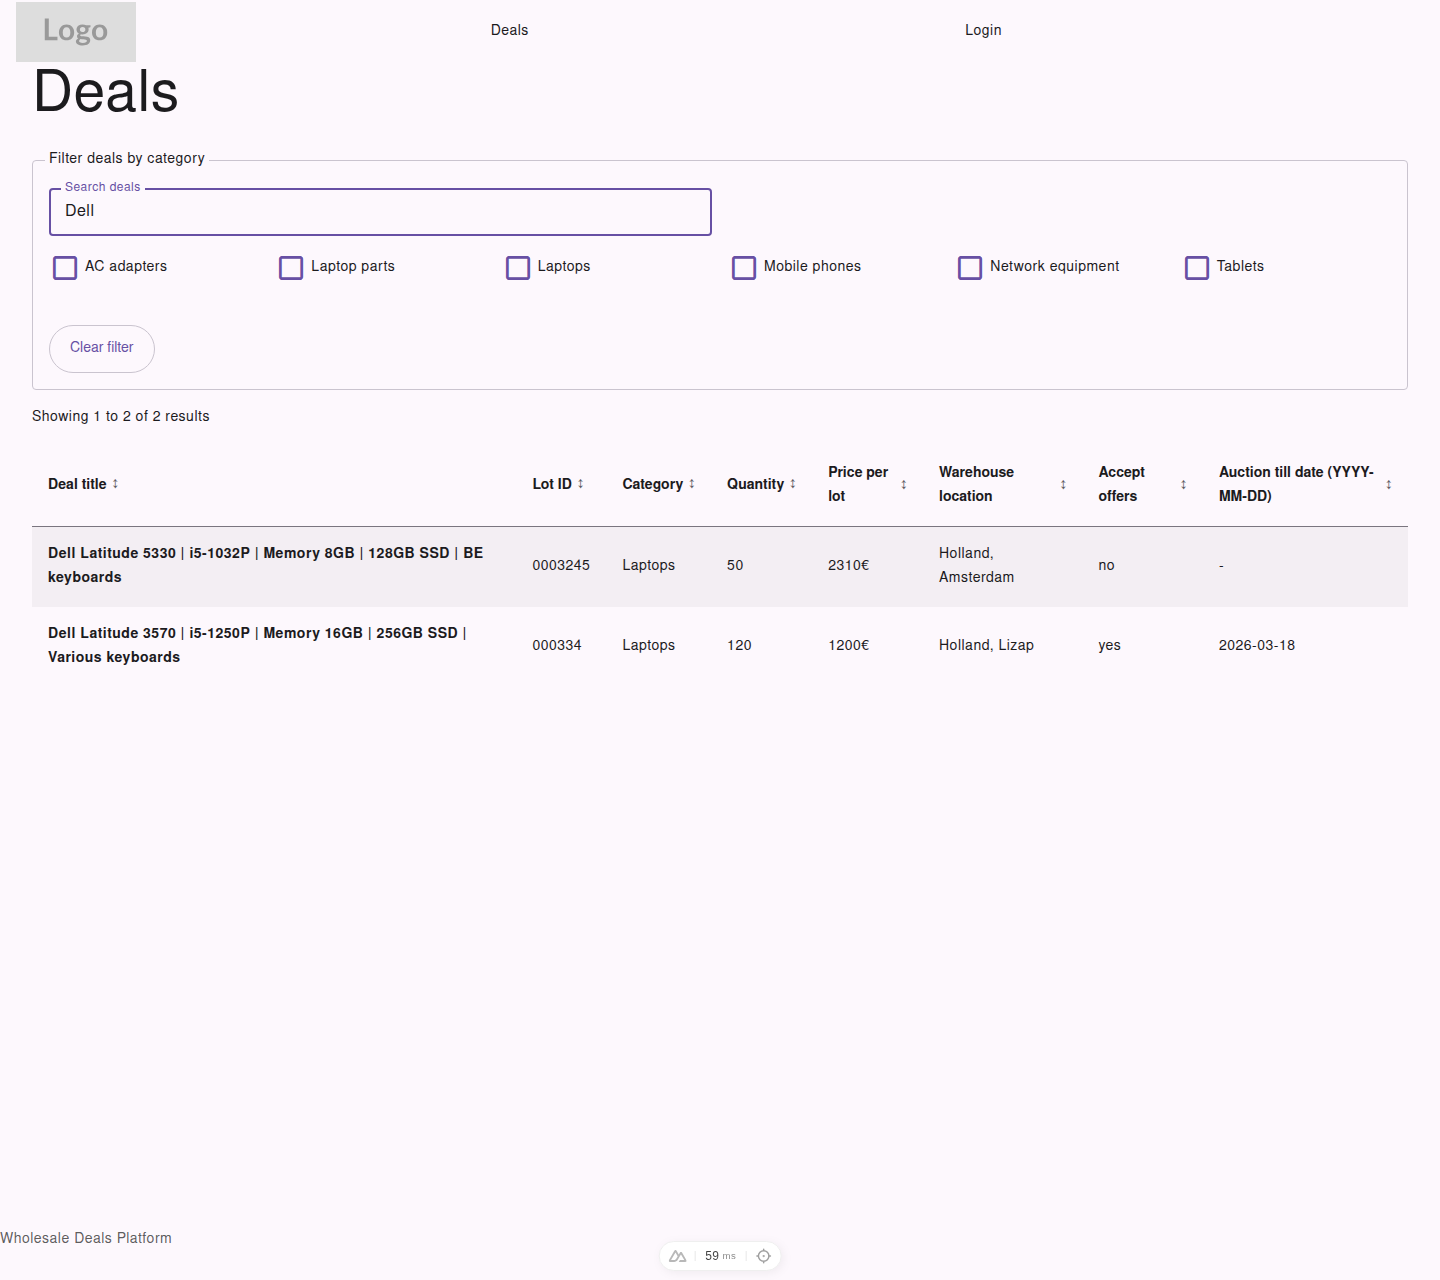
Task: Toggle sorting on Accept offers column
Action: coord(1182,483)
